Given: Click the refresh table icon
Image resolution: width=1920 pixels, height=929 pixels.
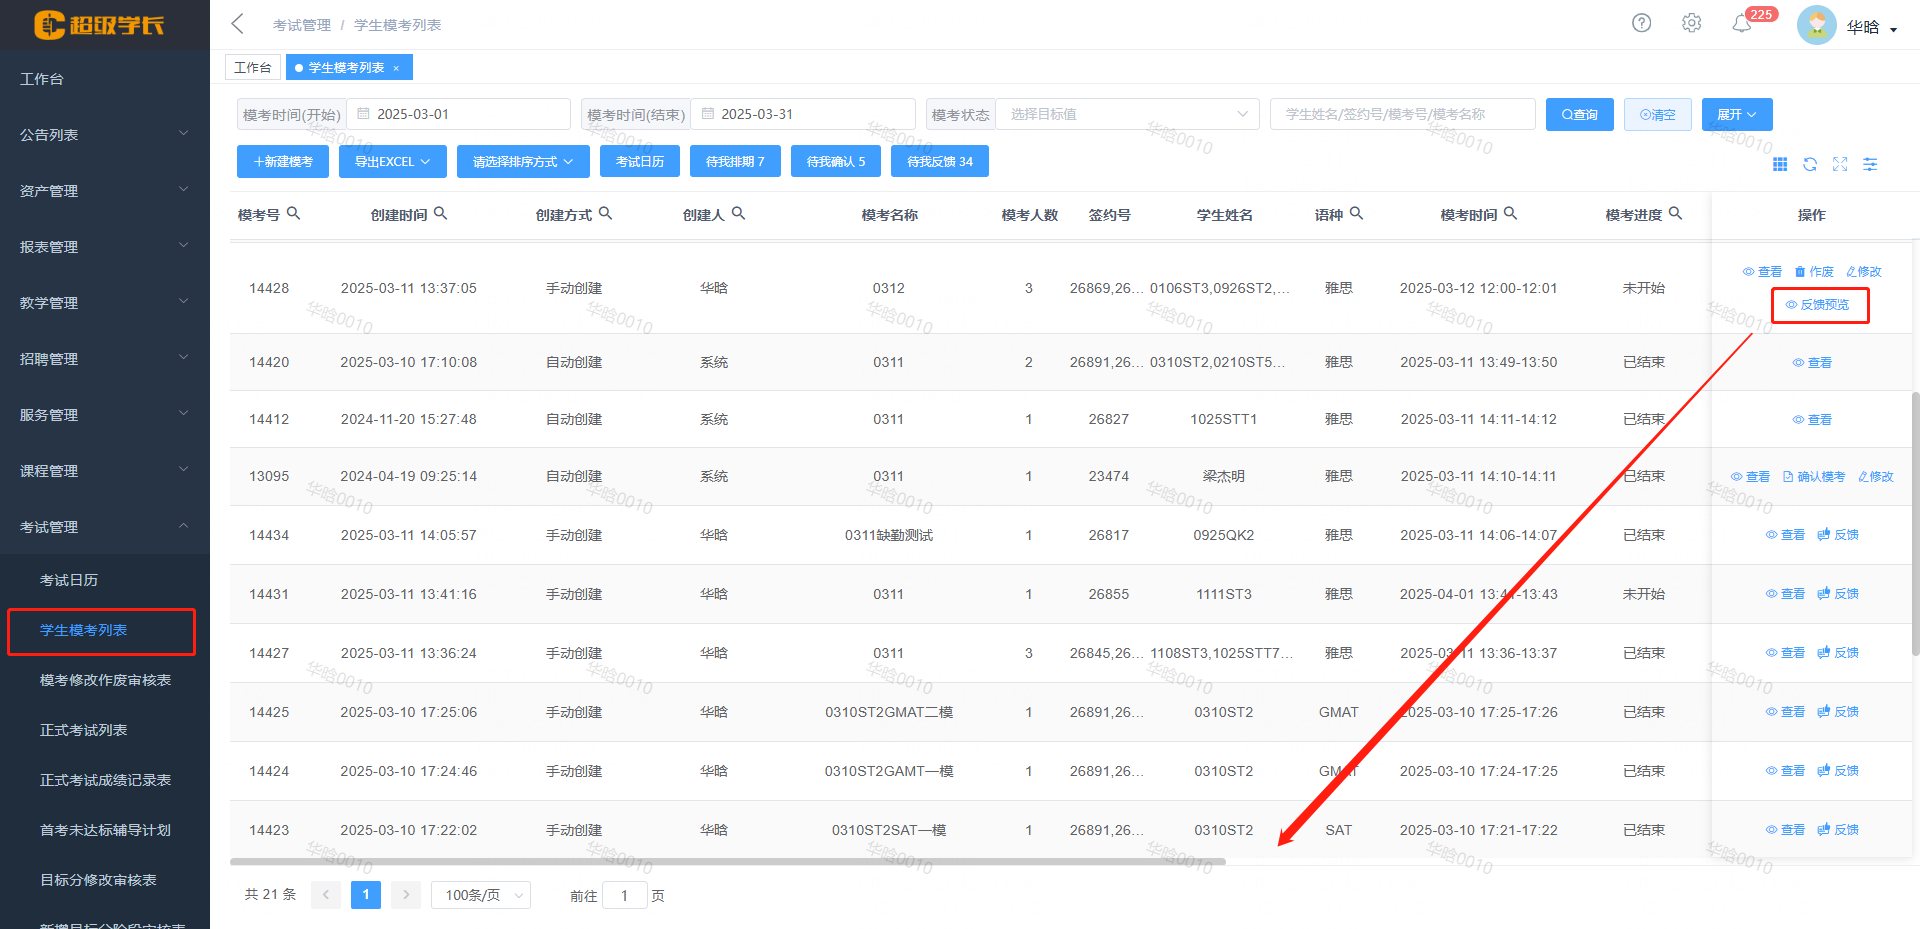Looking at the screenshot, I should pyautogui.click(x=1810, y=164).
